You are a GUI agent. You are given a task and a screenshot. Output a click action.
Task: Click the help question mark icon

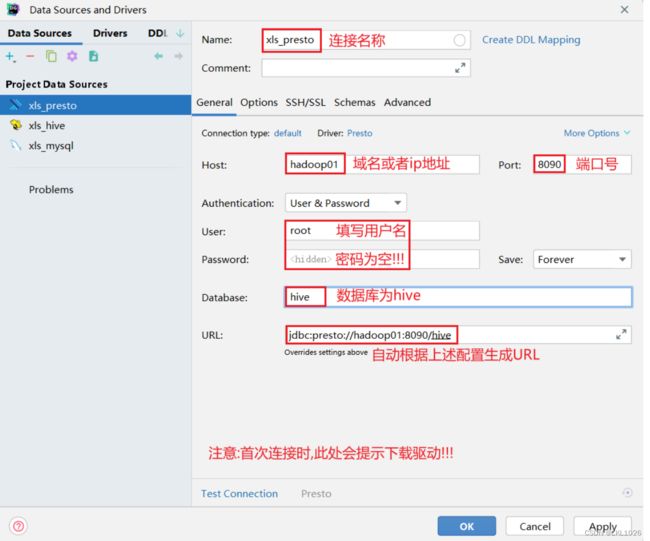pyautogui.click(x=18, y=526)
